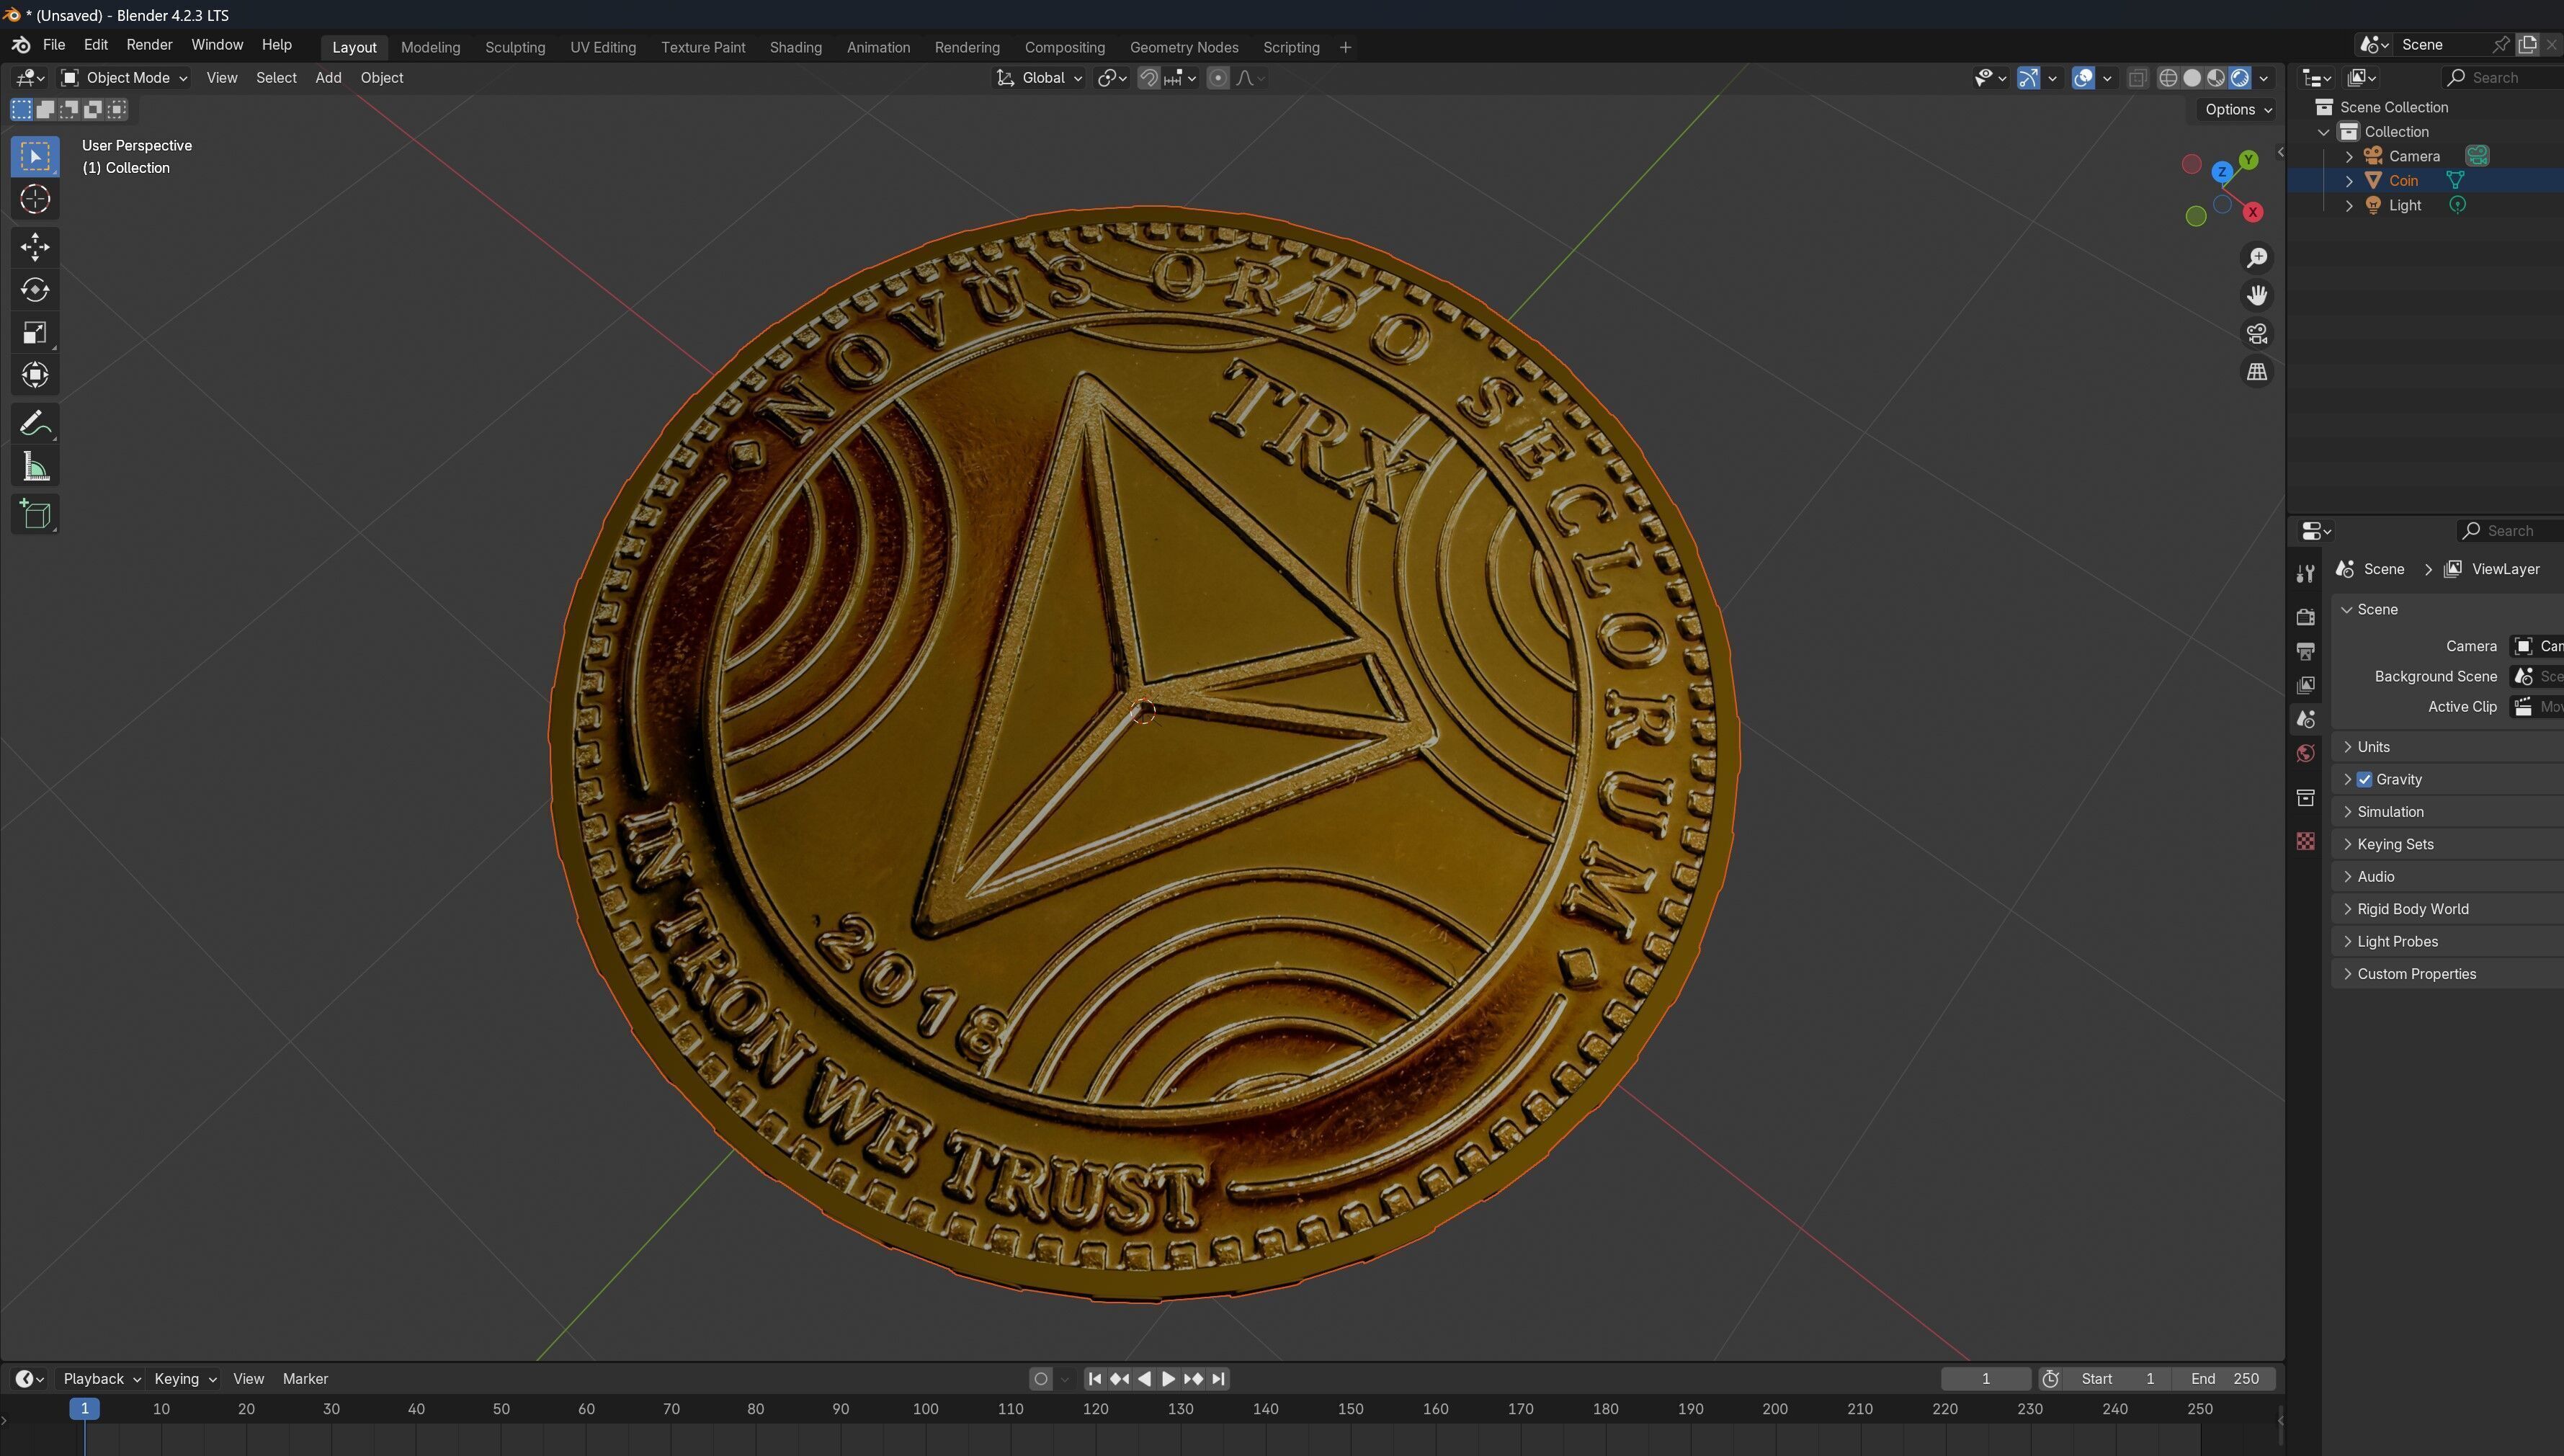Select the Measure tool
This screenshot has height=1456, width=2564.
coord(35,467)
